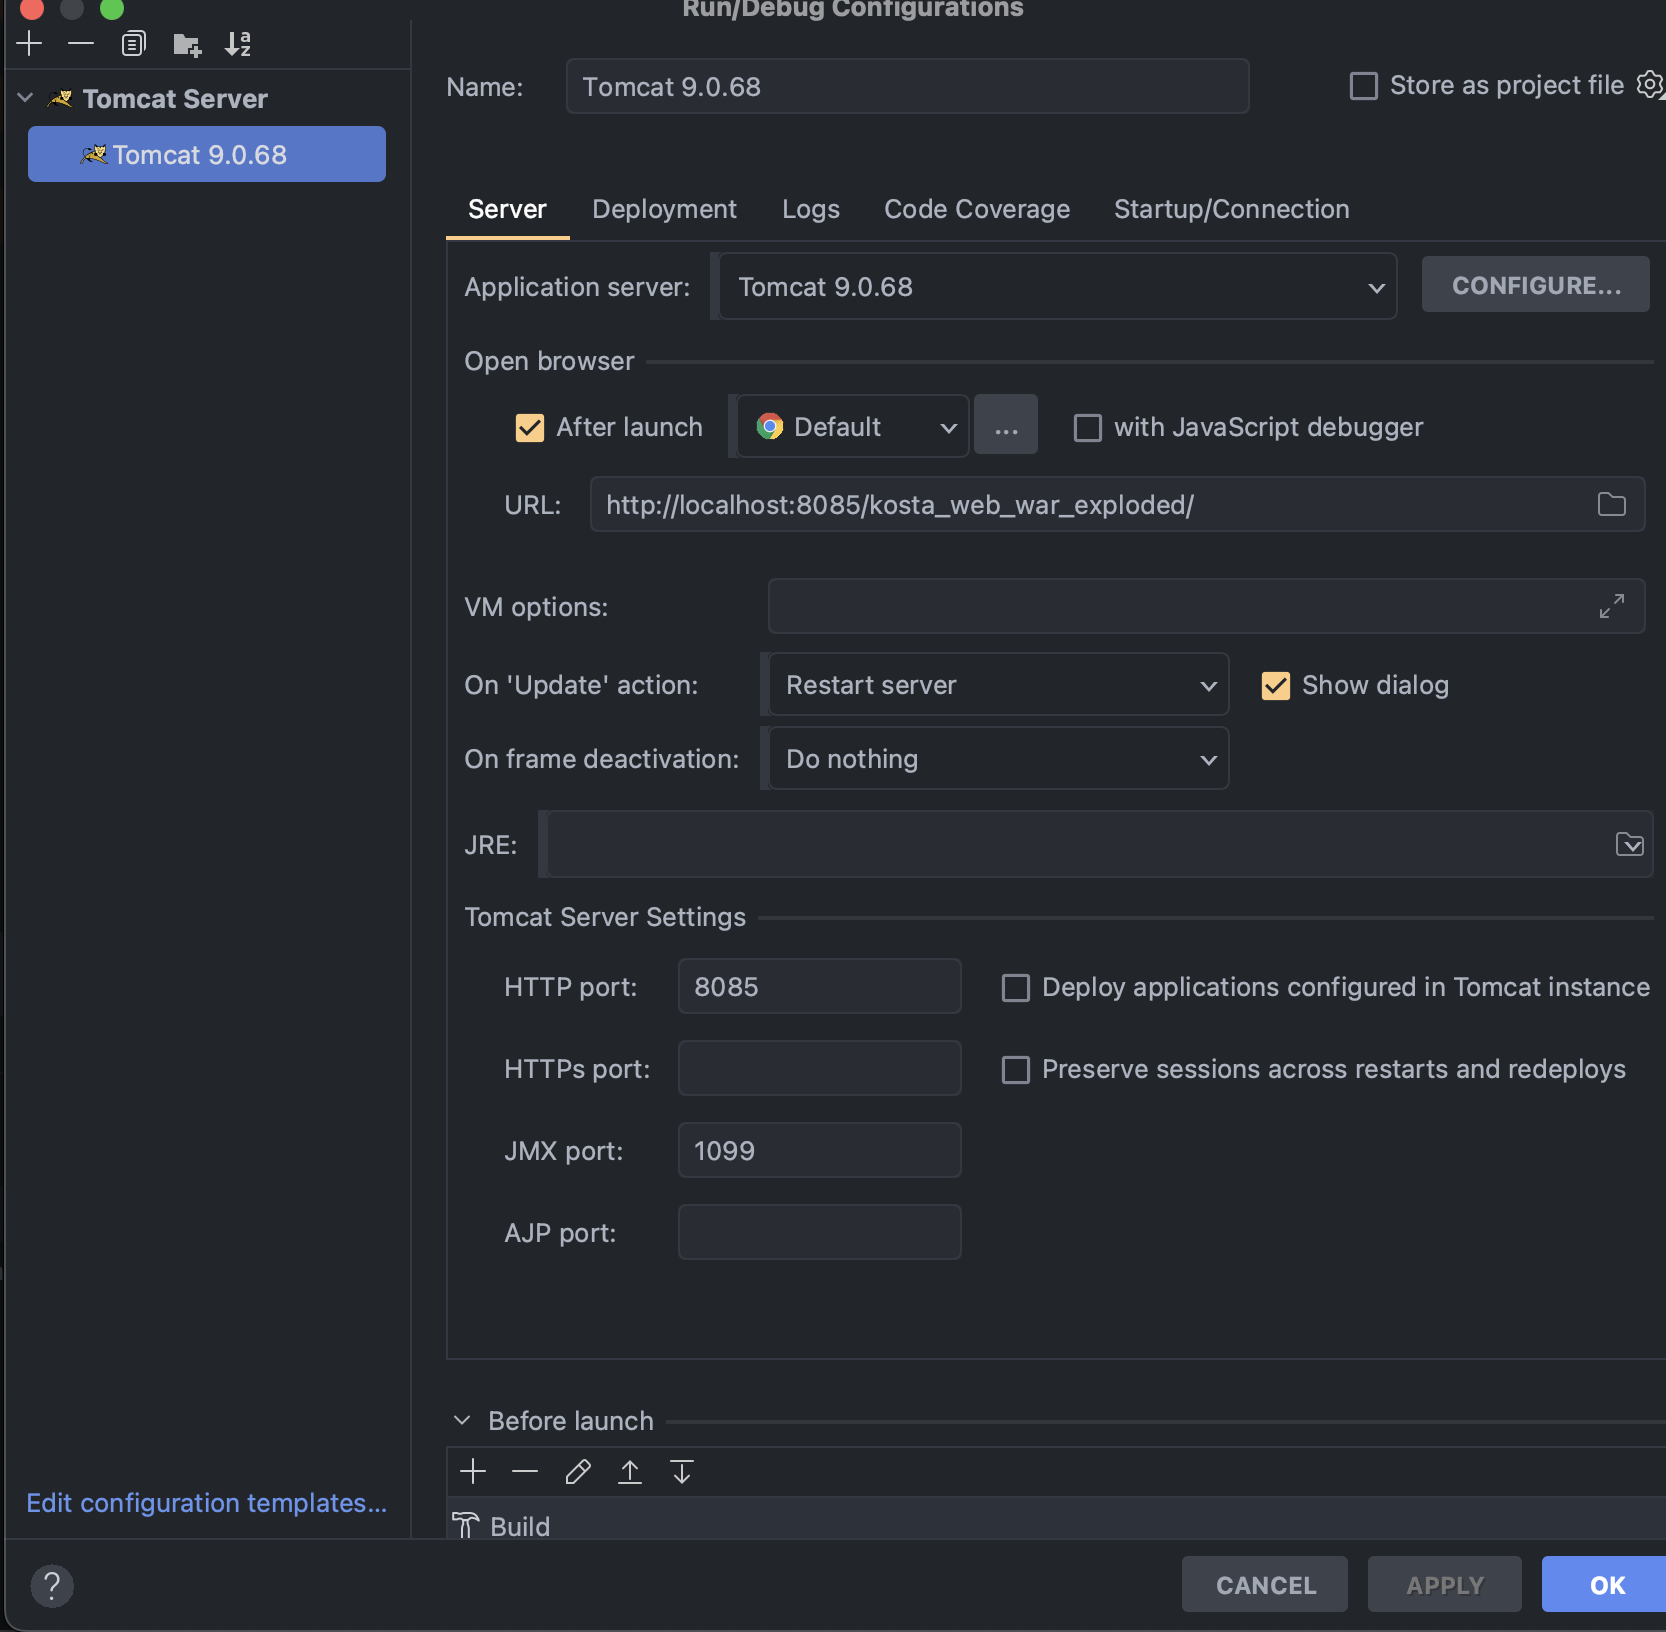Click the HTTPs port field
This screenshot has width=1666, height=1632.
tap(820, 1068)
